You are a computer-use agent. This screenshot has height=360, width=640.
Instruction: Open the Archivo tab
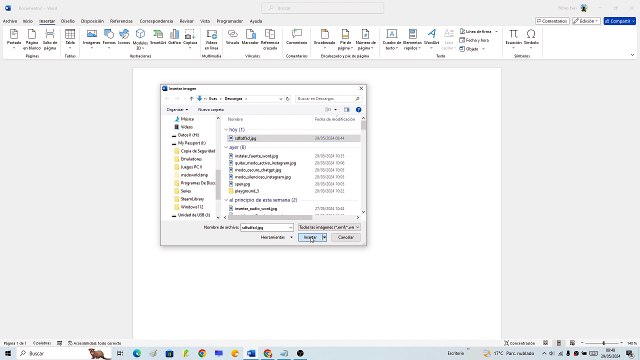point(10,21)
